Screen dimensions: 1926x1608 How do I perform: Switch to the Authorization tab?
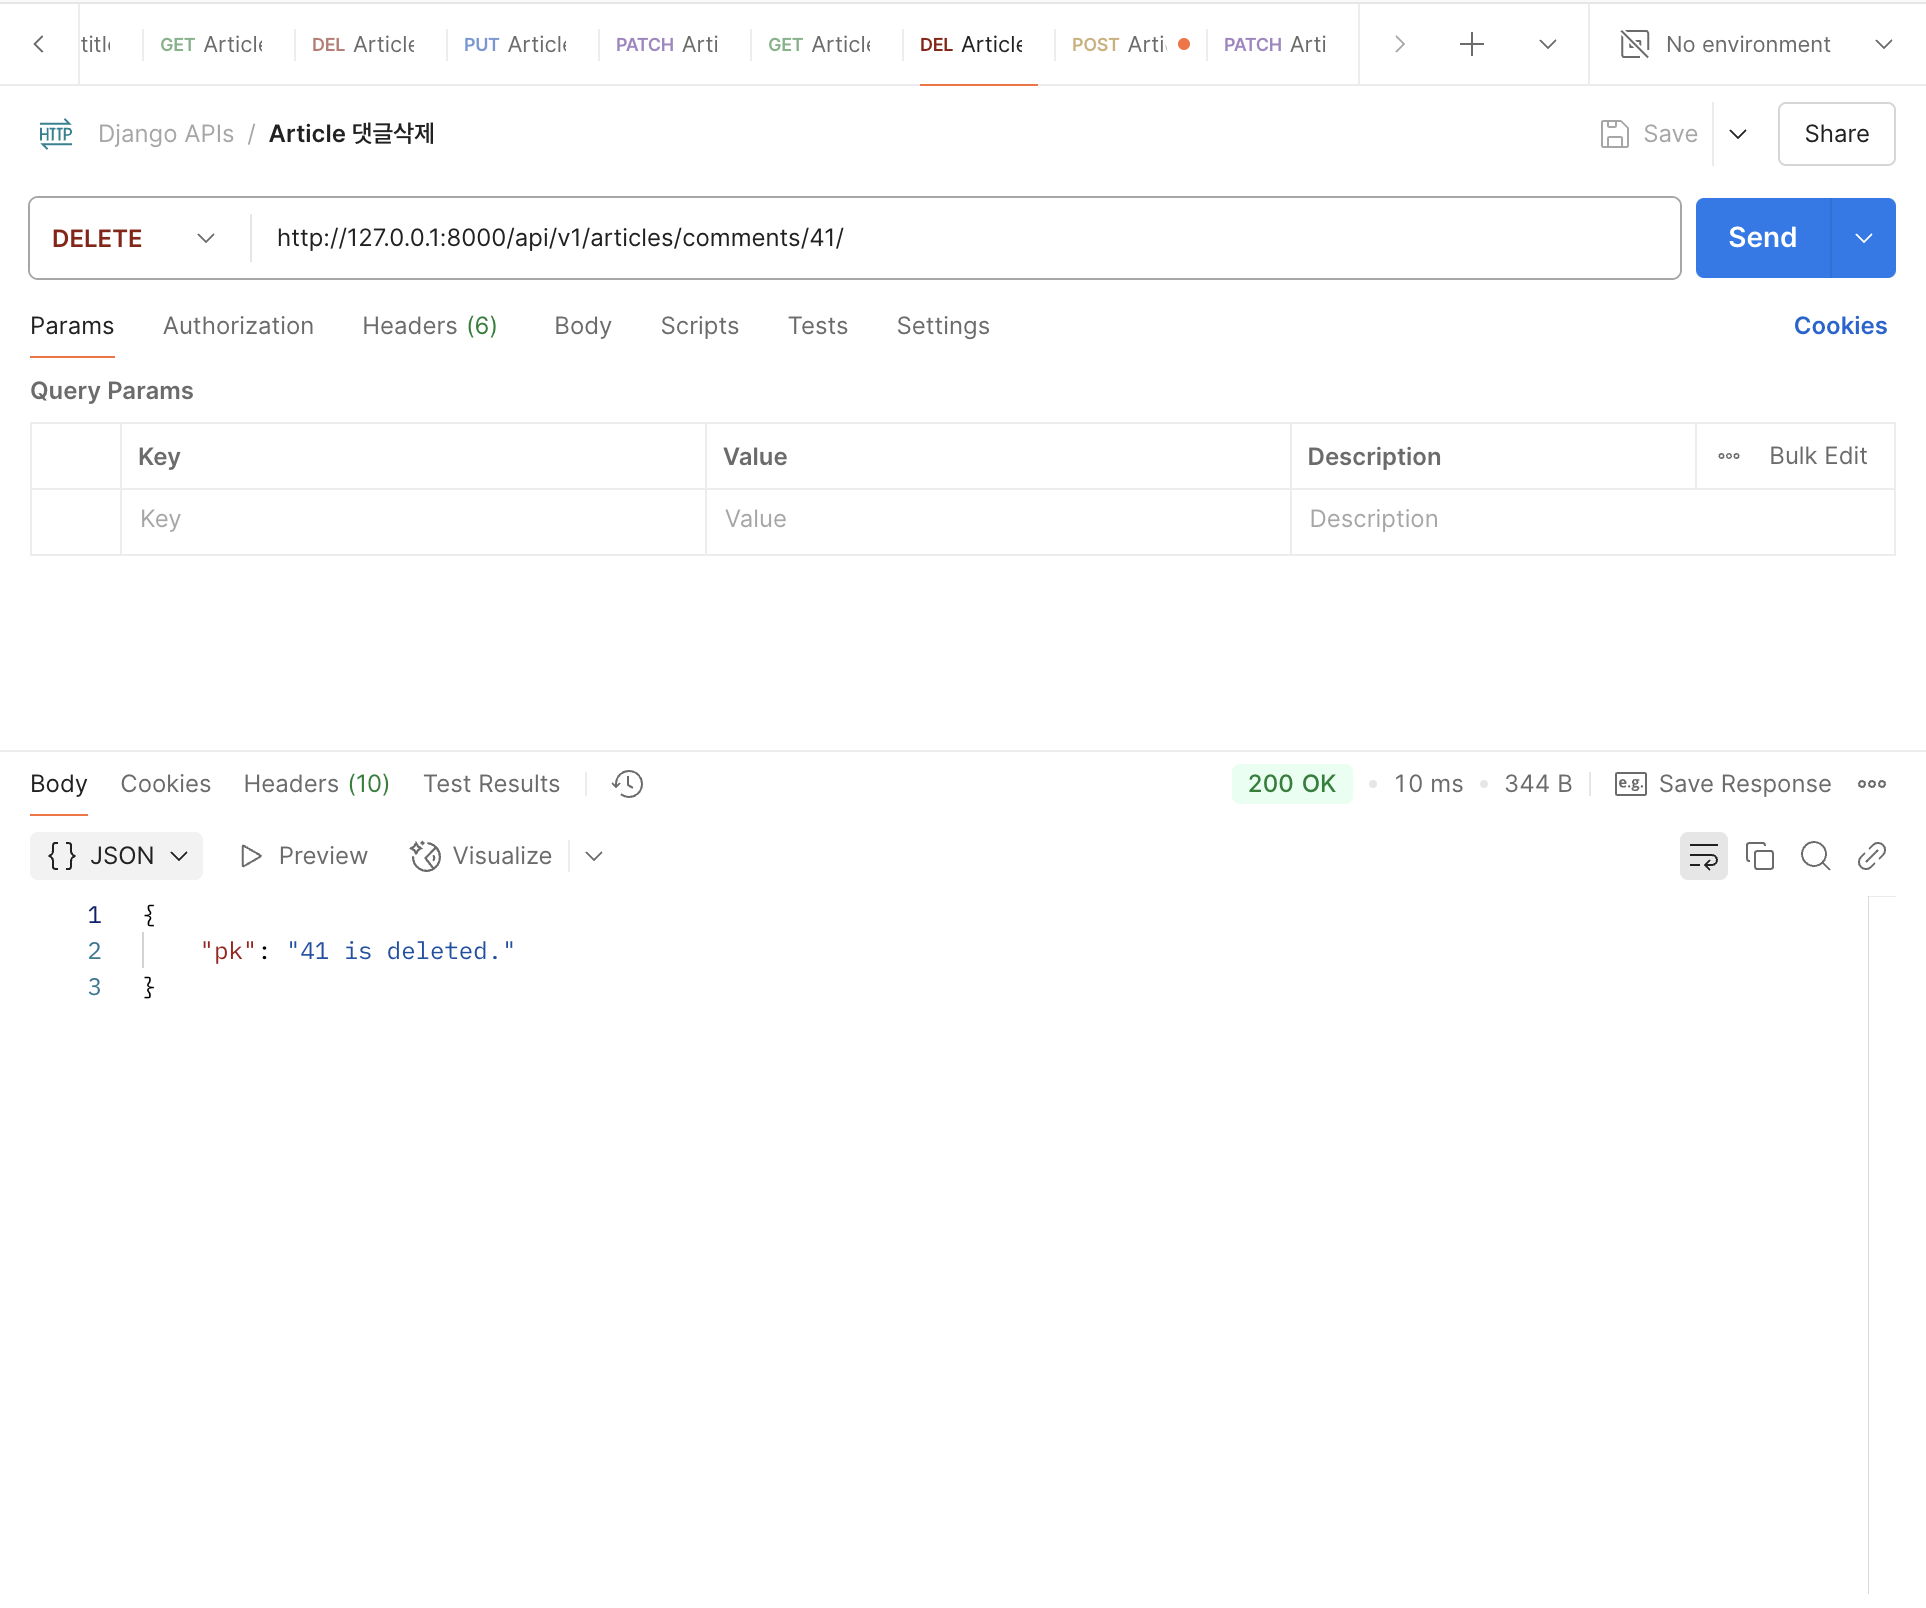click(238, 326)
